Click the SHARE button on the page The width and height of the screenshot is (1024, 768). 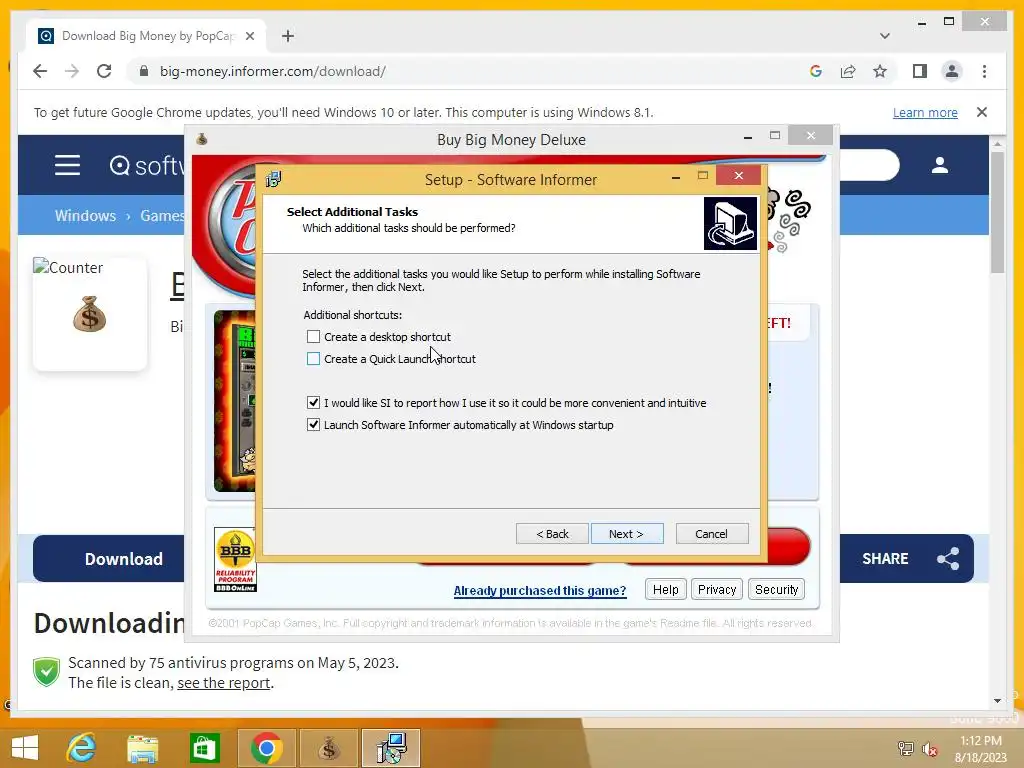[x=906, y=558]
